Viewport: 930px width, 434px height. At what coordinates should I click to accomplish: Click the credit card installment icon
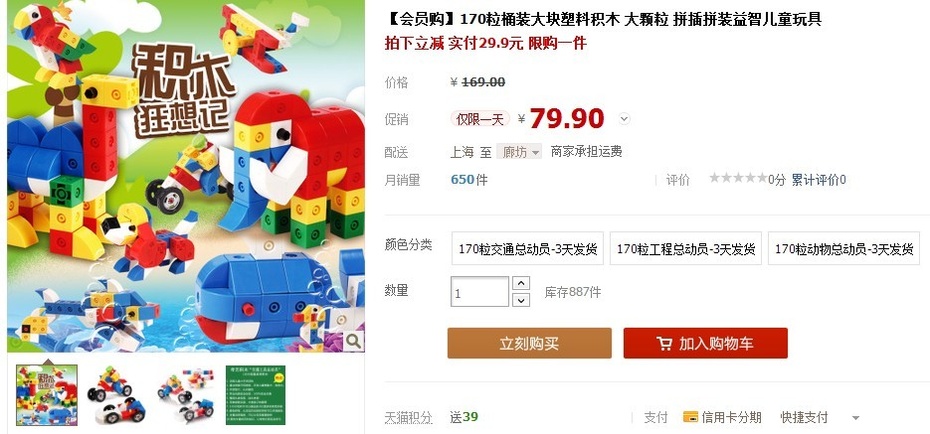[690, 417]
